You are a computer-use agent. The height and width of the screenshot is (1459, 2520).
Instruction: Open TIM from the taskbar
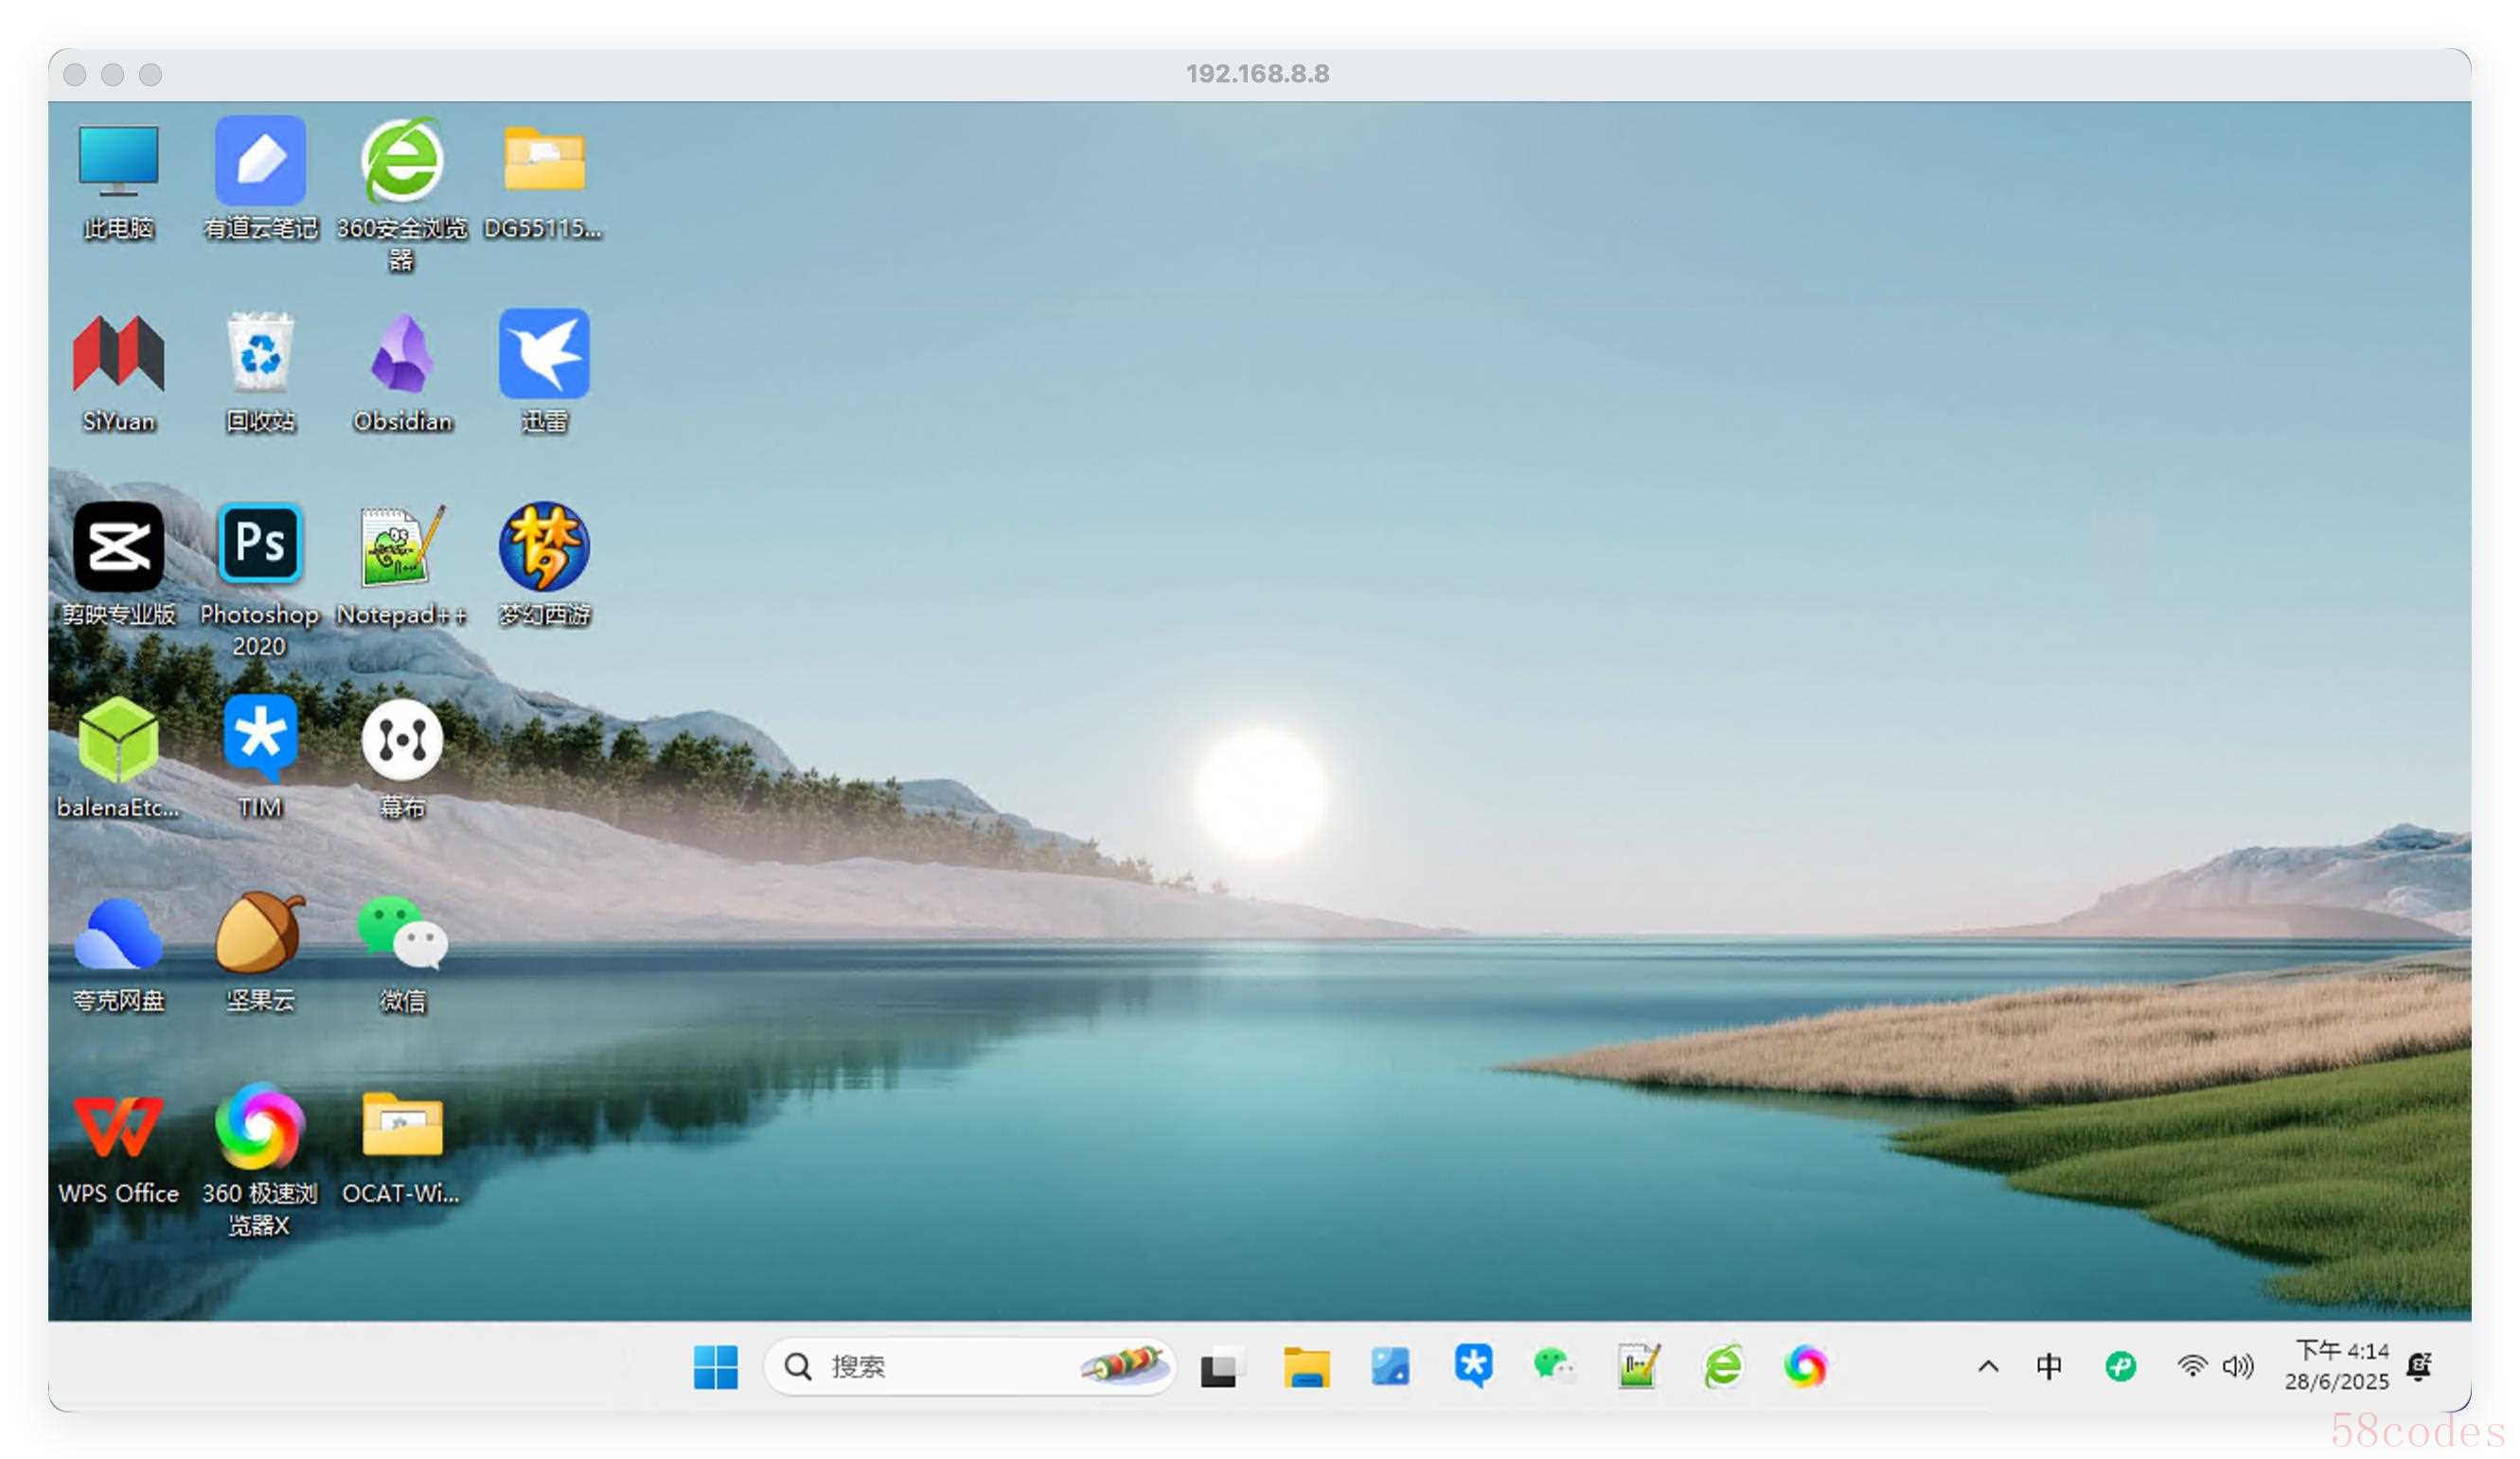click(x=1473, y=1367)
